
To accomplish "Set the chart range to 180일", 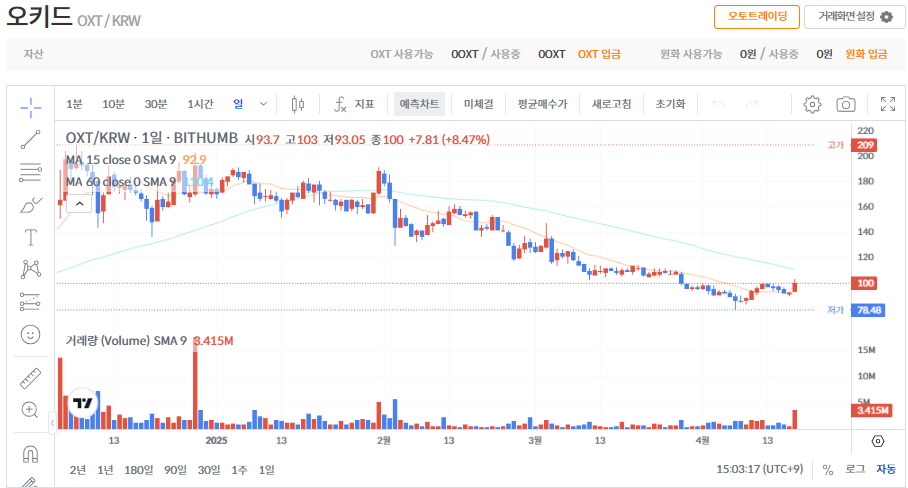I will coord(139,470).
